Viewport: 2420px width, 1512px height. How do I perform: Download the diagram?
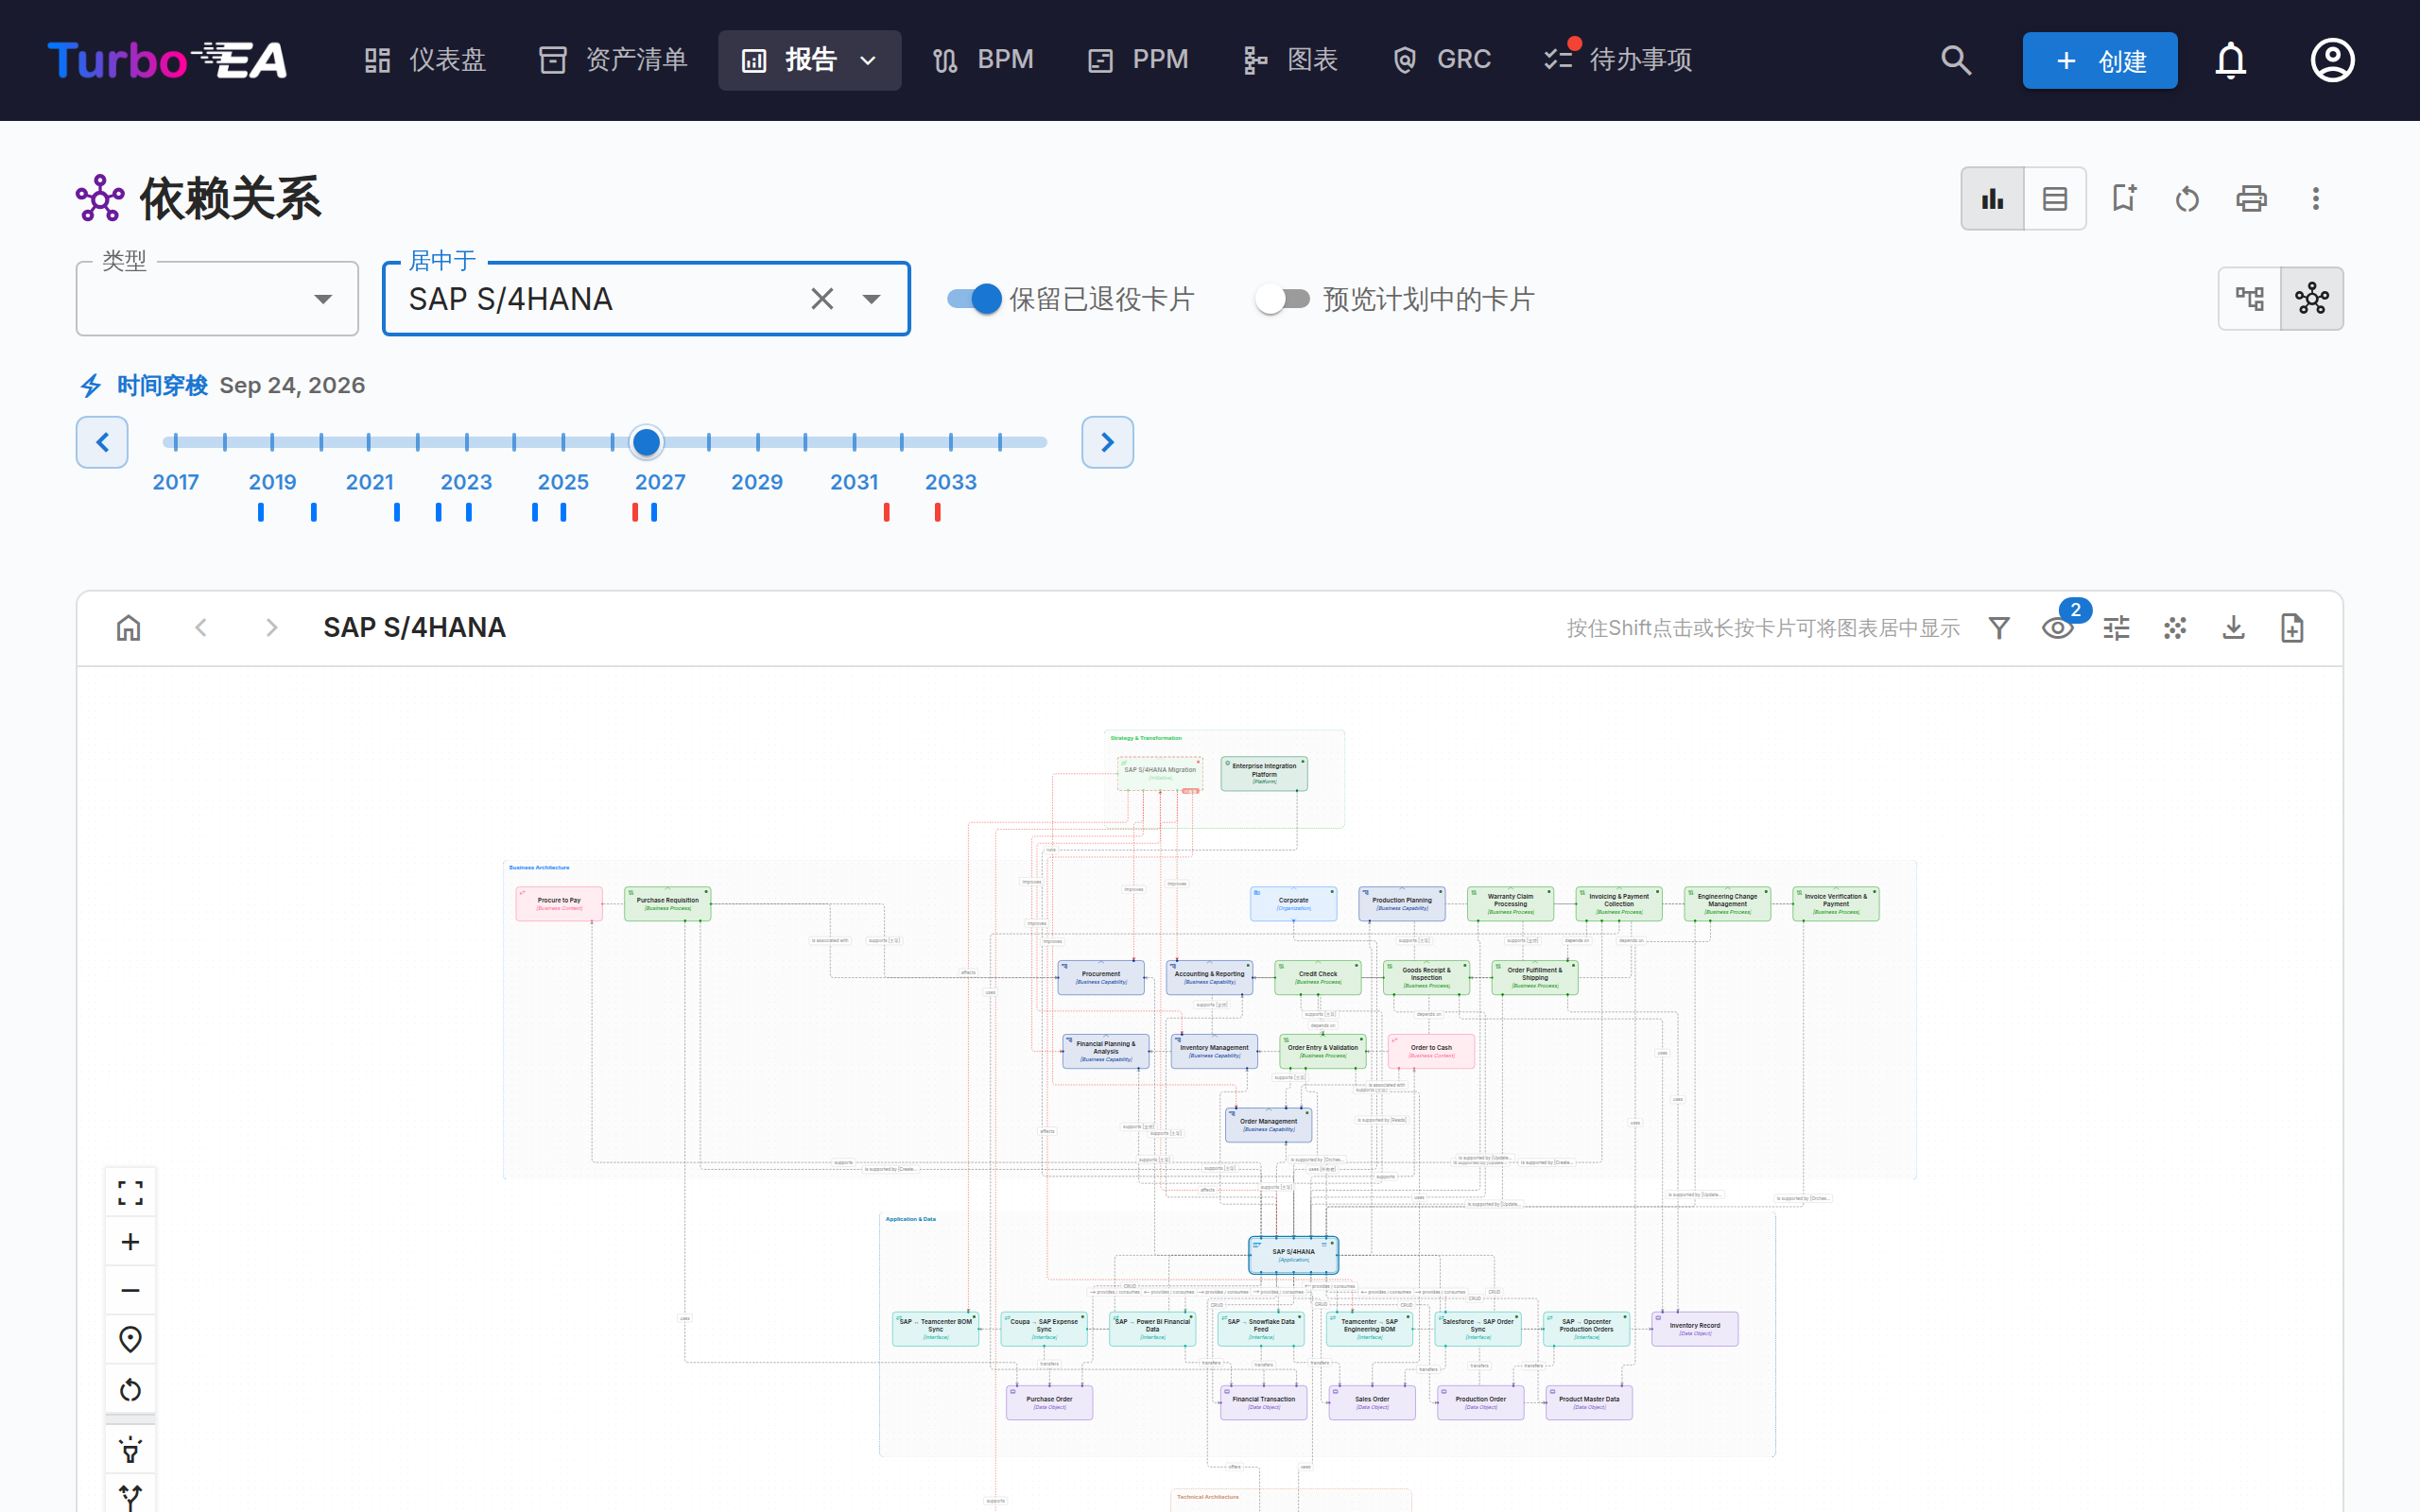pos(2233,627)
